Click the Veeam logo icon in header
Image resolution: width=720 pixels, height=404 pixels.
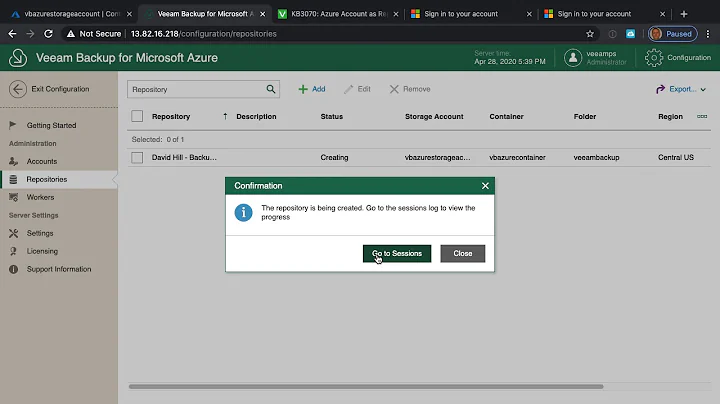point(18,58)
